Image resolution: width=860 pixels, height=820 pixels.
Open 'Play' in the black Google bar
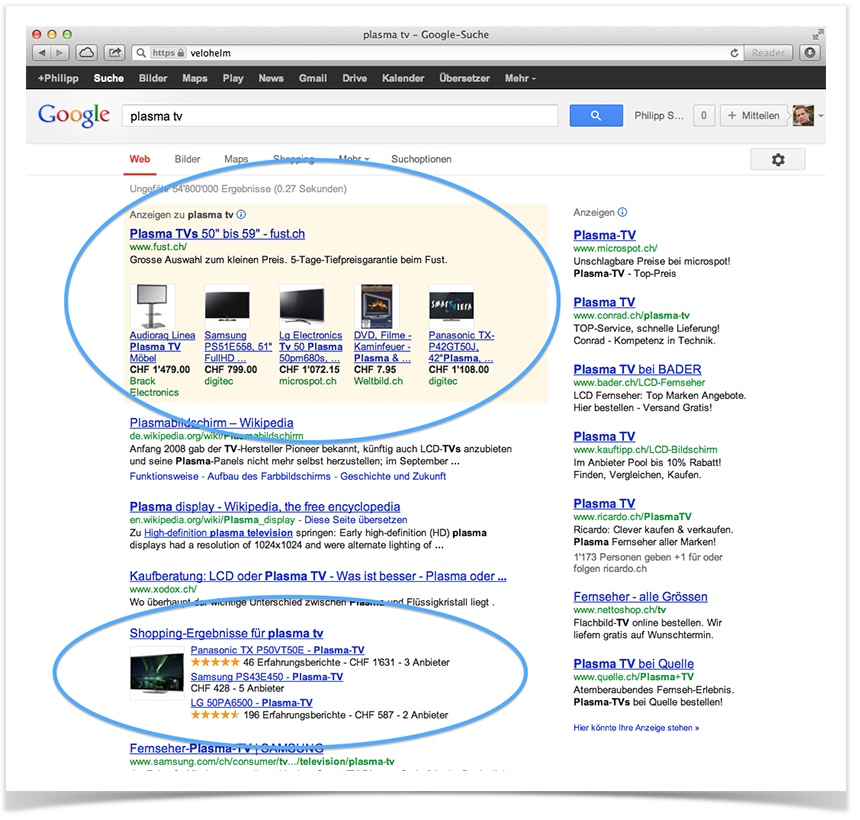[x=233, y=78]
